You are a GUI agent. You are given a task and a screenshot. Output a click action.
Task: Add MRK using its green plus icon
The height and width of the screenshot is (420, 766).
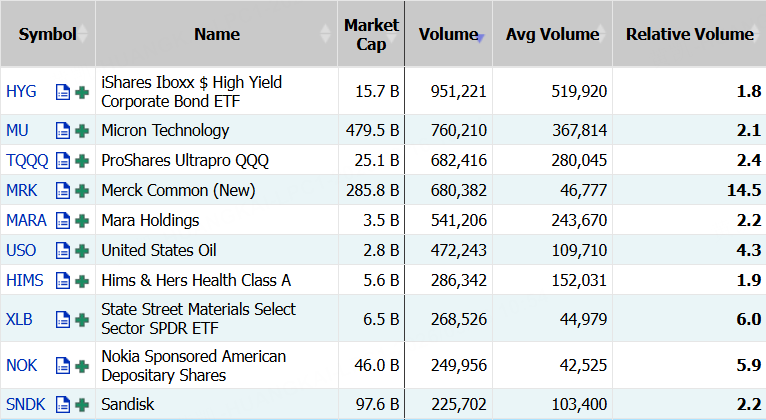click(82, 190)
